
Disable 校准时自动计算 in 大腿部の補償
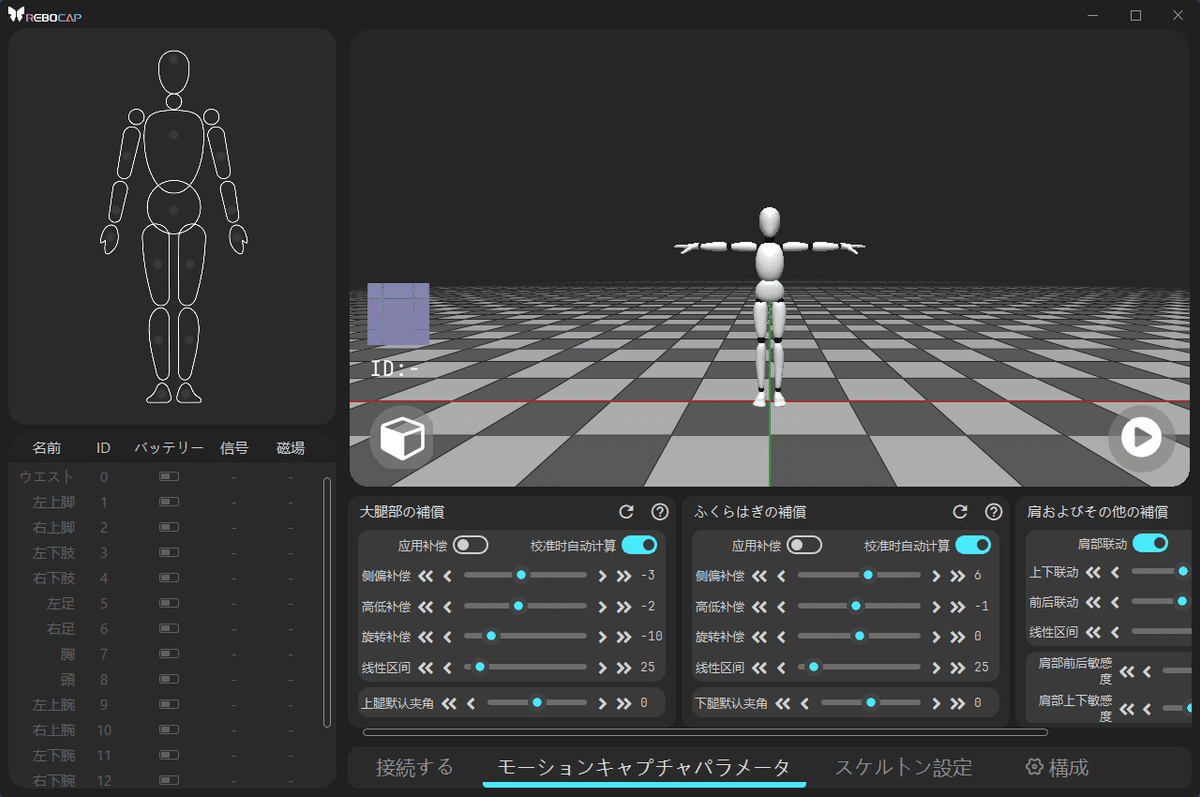pyautogui.click(x=639, y=545)
